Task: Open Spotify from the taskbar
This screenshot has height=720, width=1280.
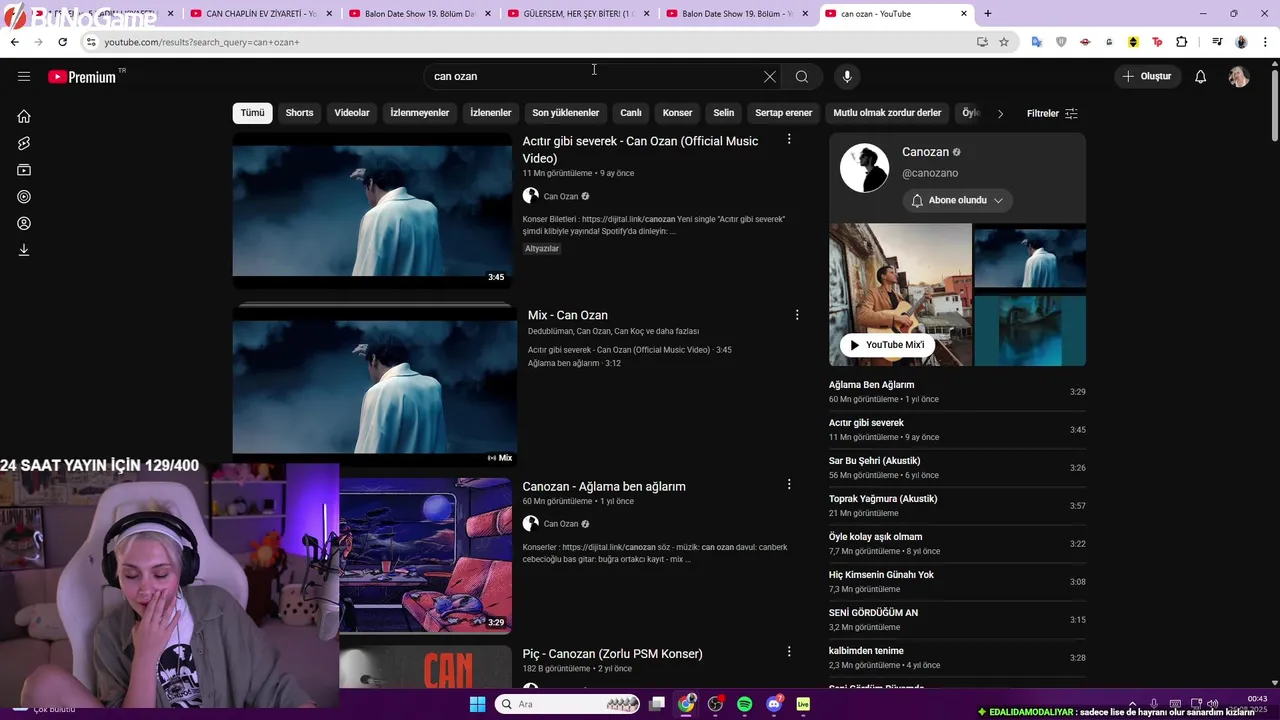Action: (x=744, y=705)
